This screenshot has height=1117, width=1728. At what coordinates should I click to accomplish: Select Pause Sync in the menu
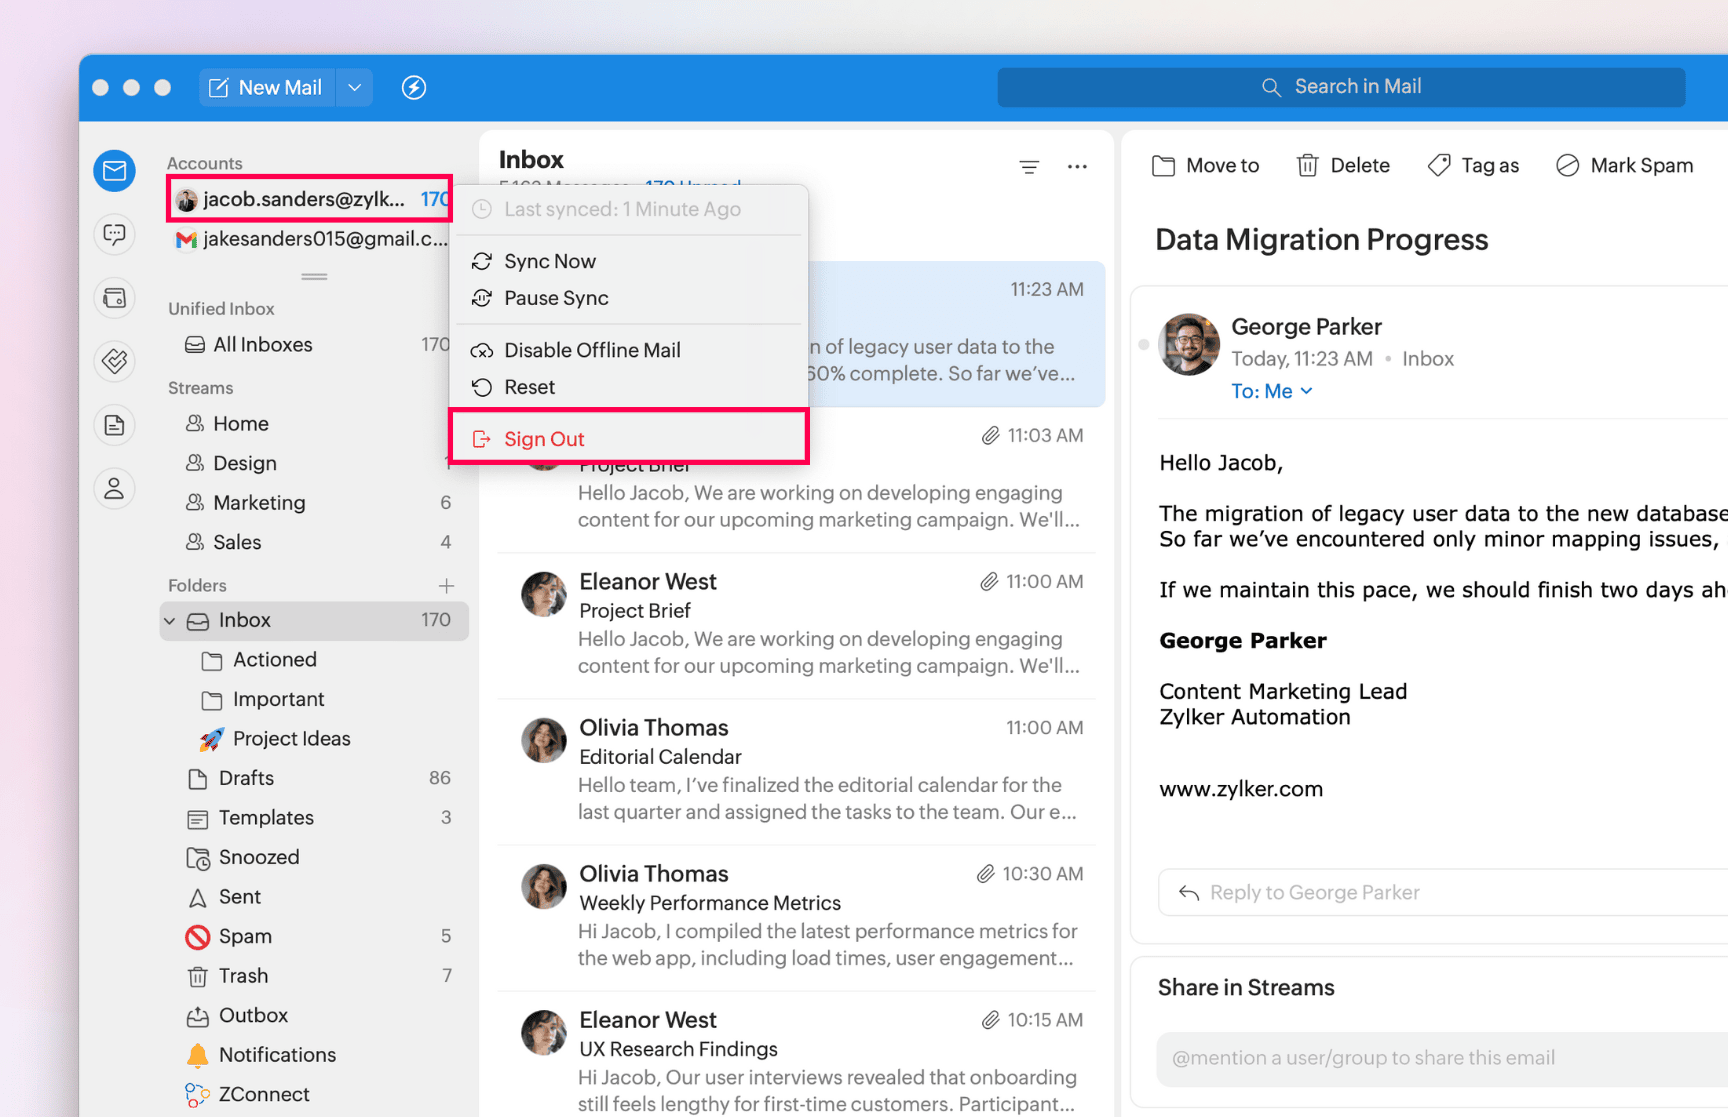(556, 298)
